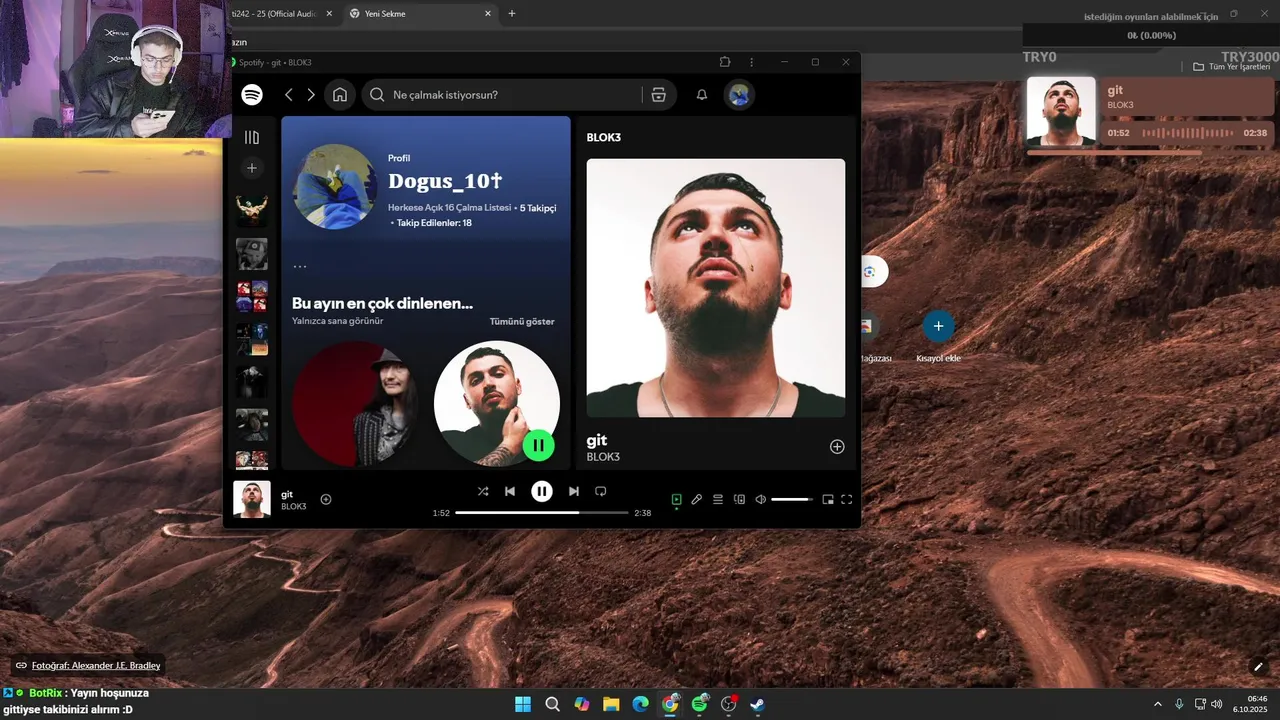Open the '5 Takipçi' followers link

tap(538, 208)
